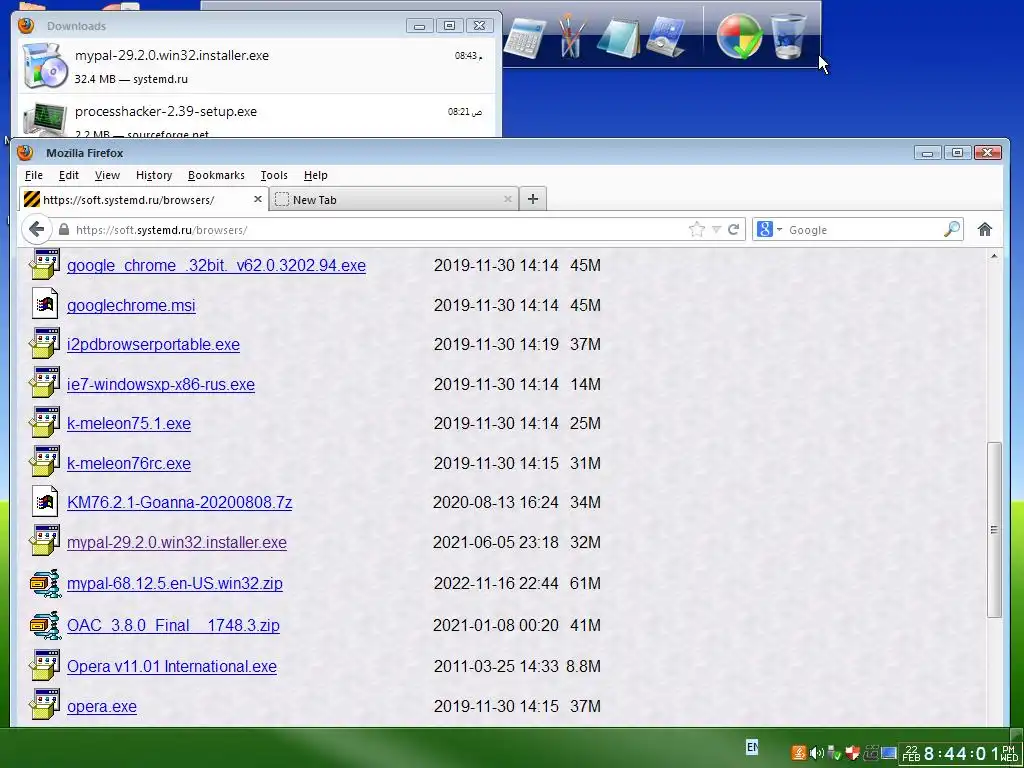This screenshot has height=768, width=1024.
Task: Open volume speaker icon in system tray
Action: click(x=816, y=753)
